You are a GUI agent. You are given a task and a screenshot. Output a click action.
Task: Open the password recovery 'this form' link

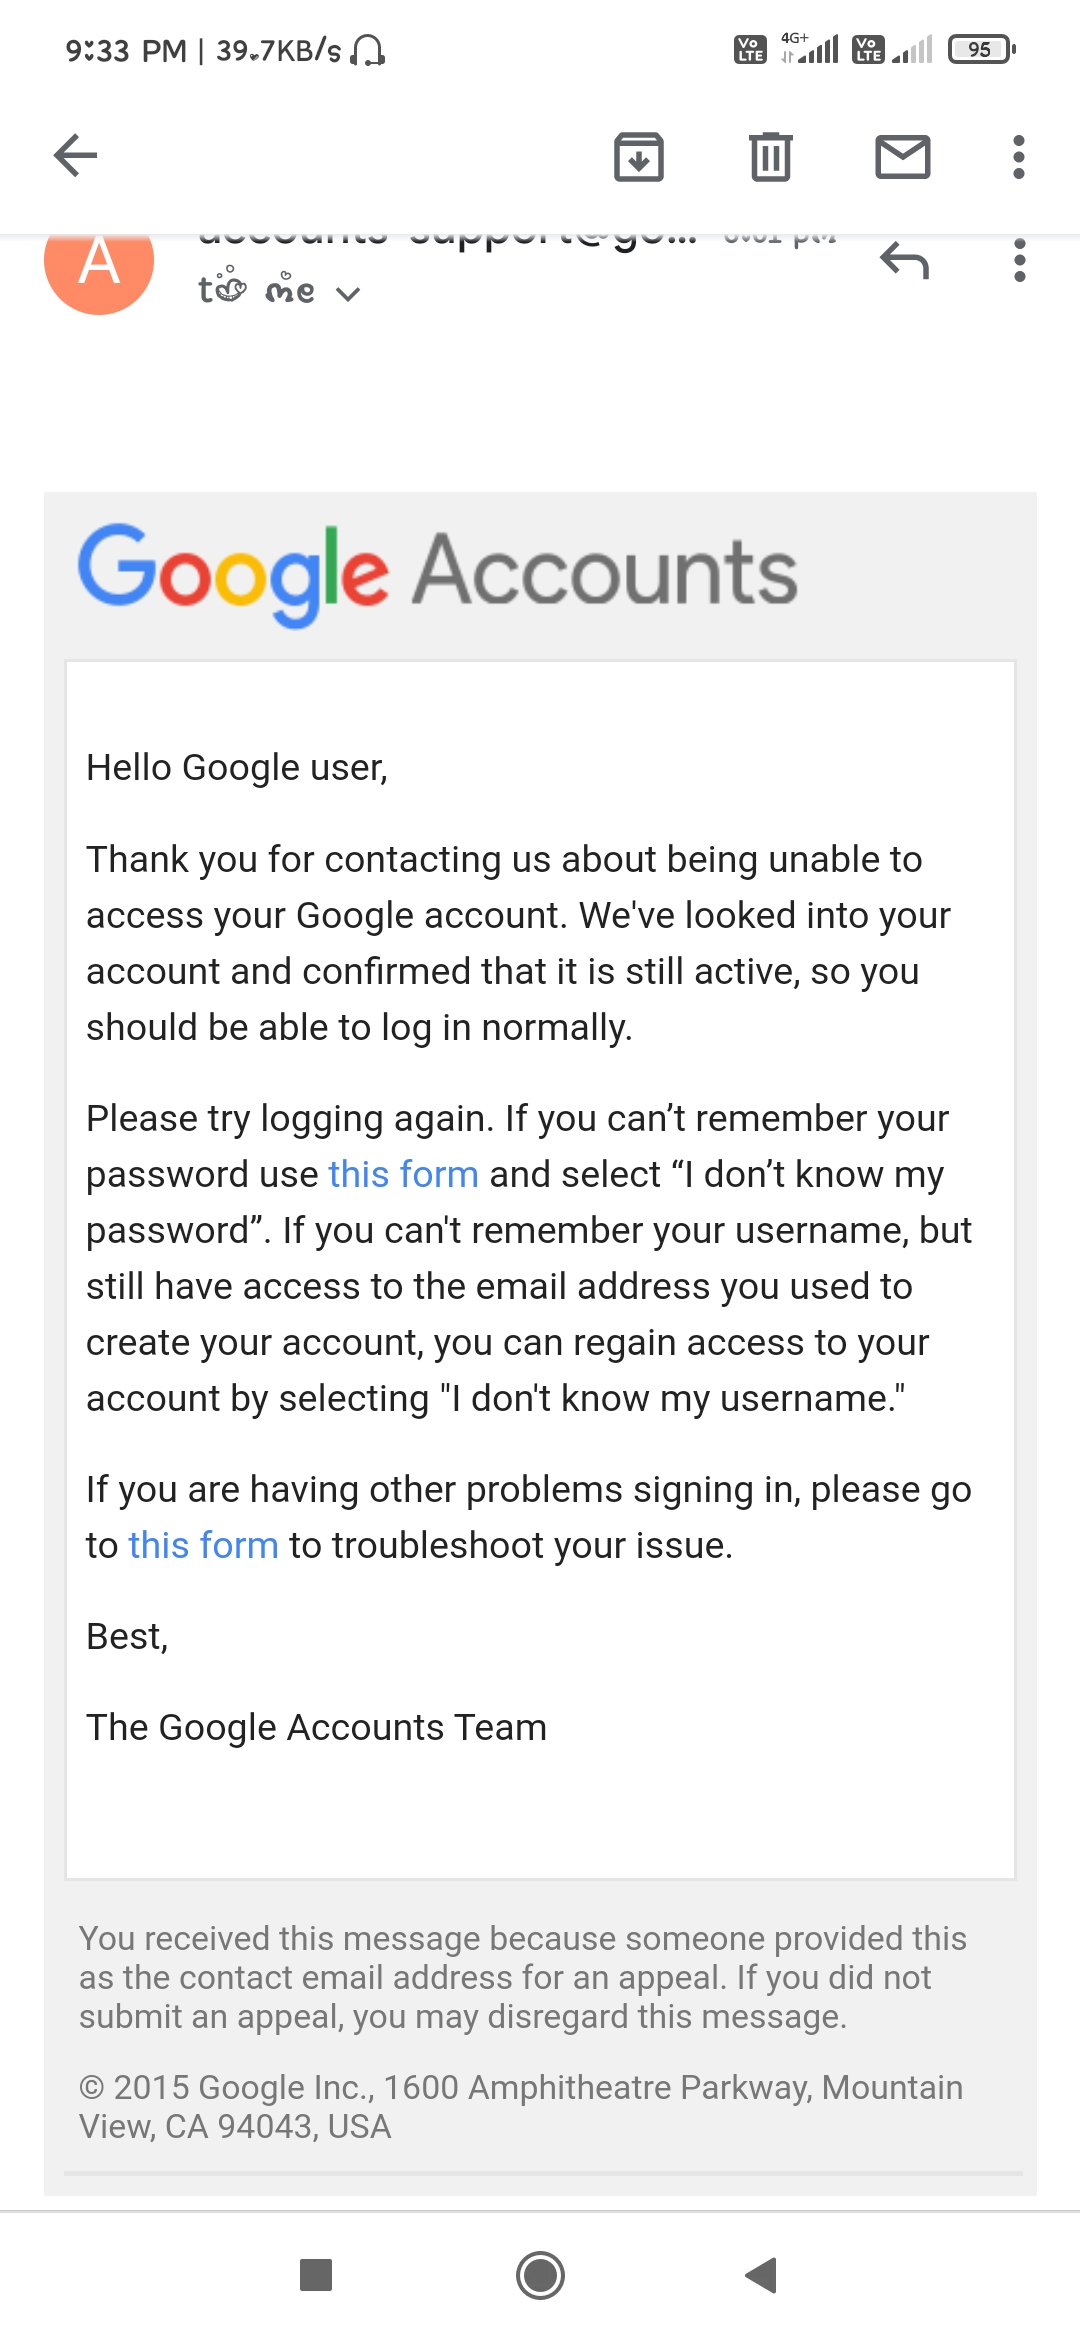(403, 1174)
